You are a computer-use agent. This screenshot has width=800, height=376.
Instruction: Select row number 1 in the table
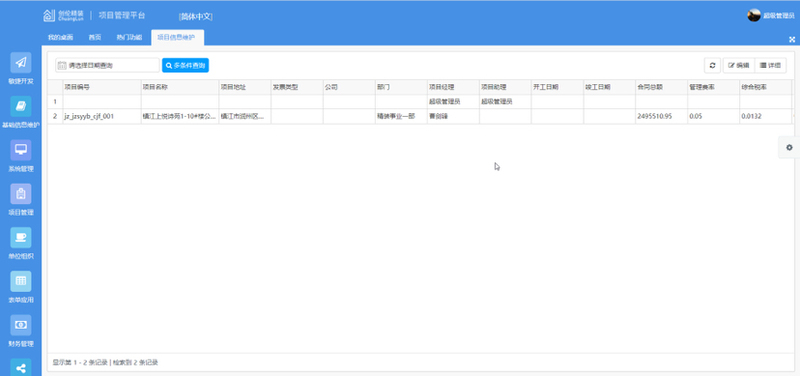[x=55, y=102]
